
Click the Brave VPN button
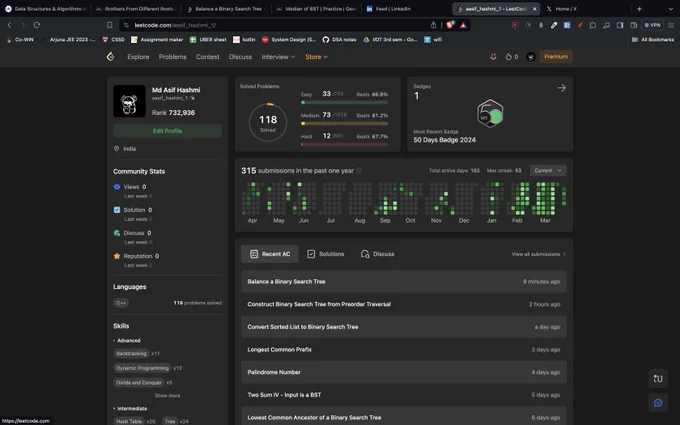(653, 25)
